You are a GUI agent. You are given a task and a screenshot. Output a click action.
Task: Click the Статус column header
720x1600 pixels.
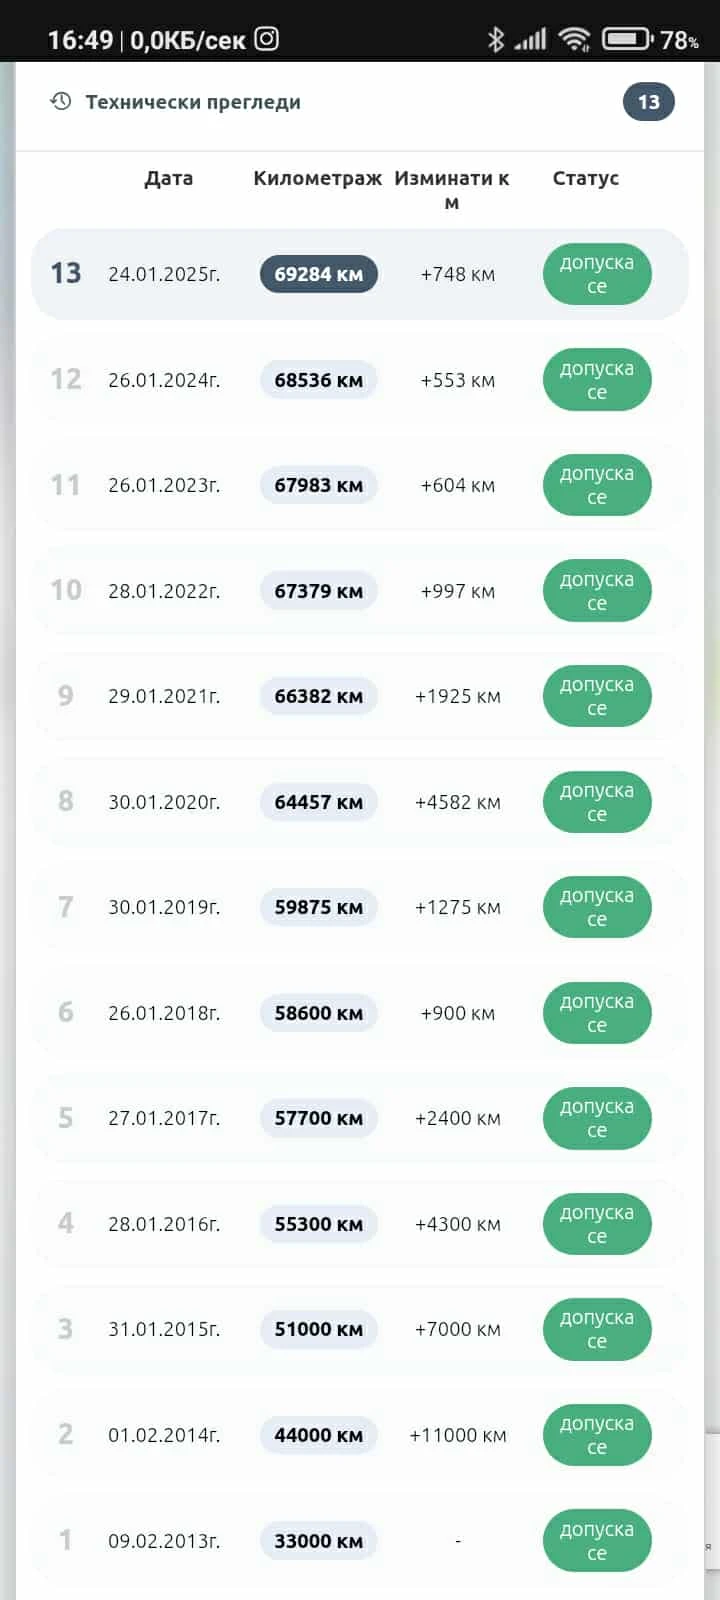coord(585,178)
